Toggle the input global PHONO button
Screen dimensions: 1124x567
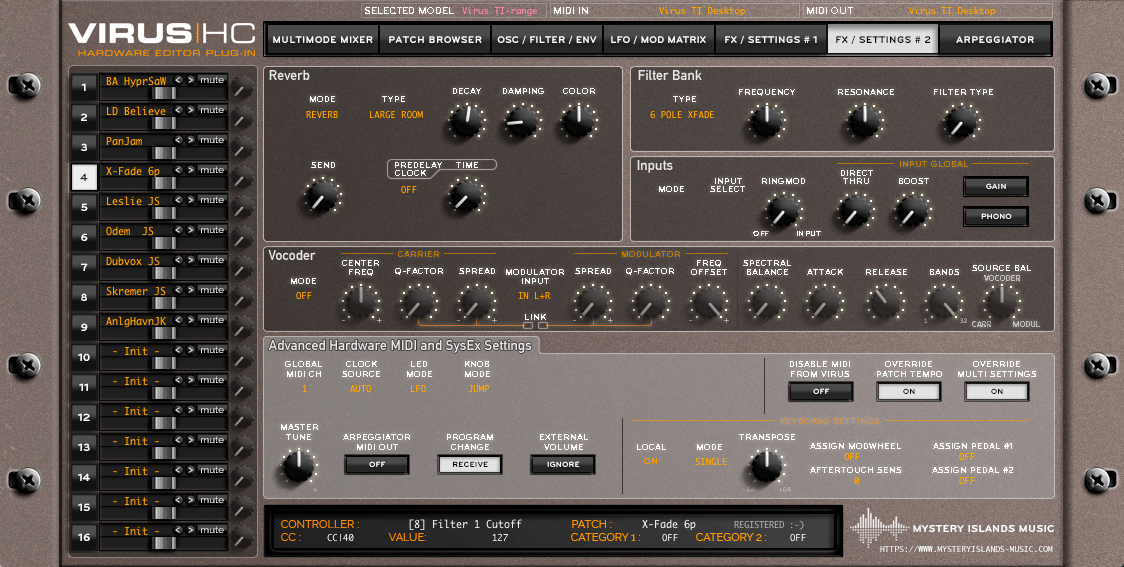pyautogui.click(x=996, y=216)
